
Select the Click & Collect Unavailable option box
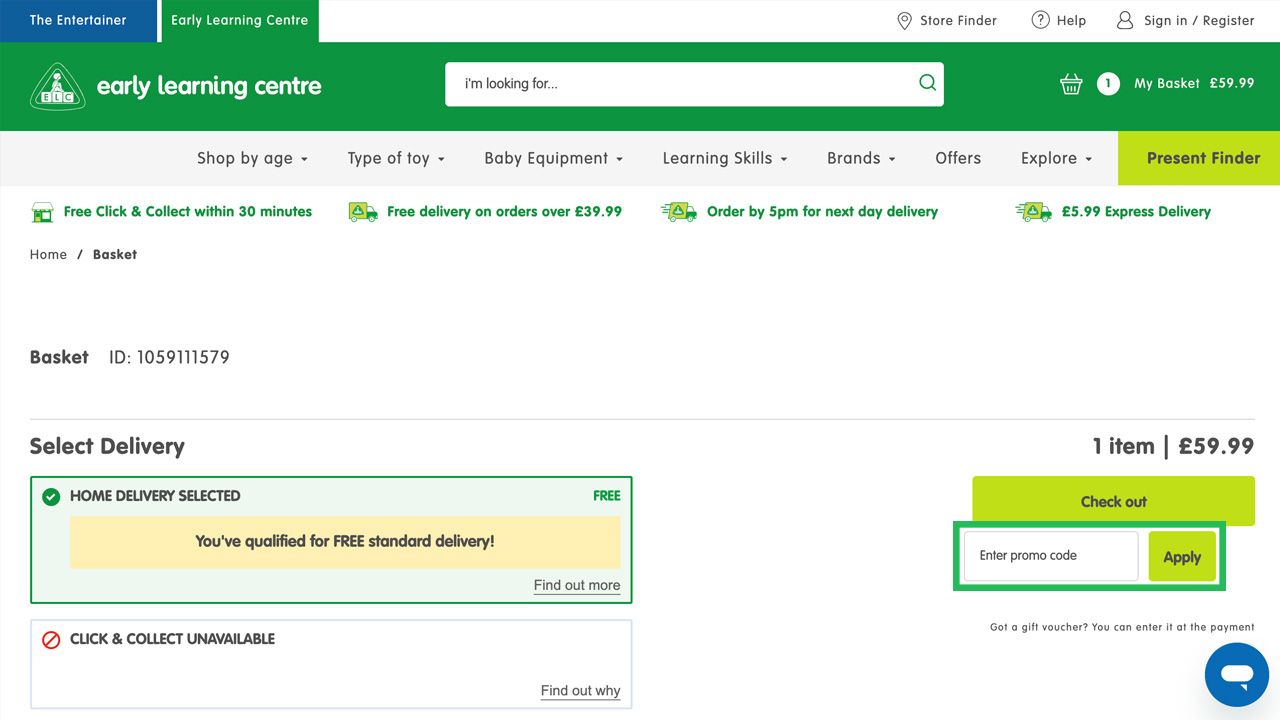point(331,664)
